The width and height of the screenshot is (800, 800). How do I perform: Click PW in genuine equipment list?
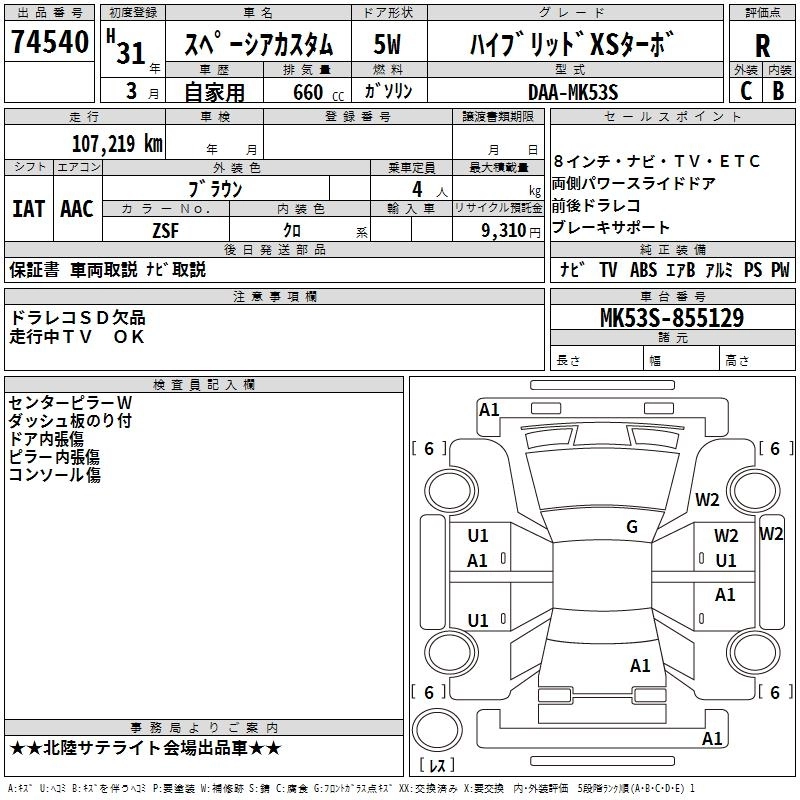point(780,270)
